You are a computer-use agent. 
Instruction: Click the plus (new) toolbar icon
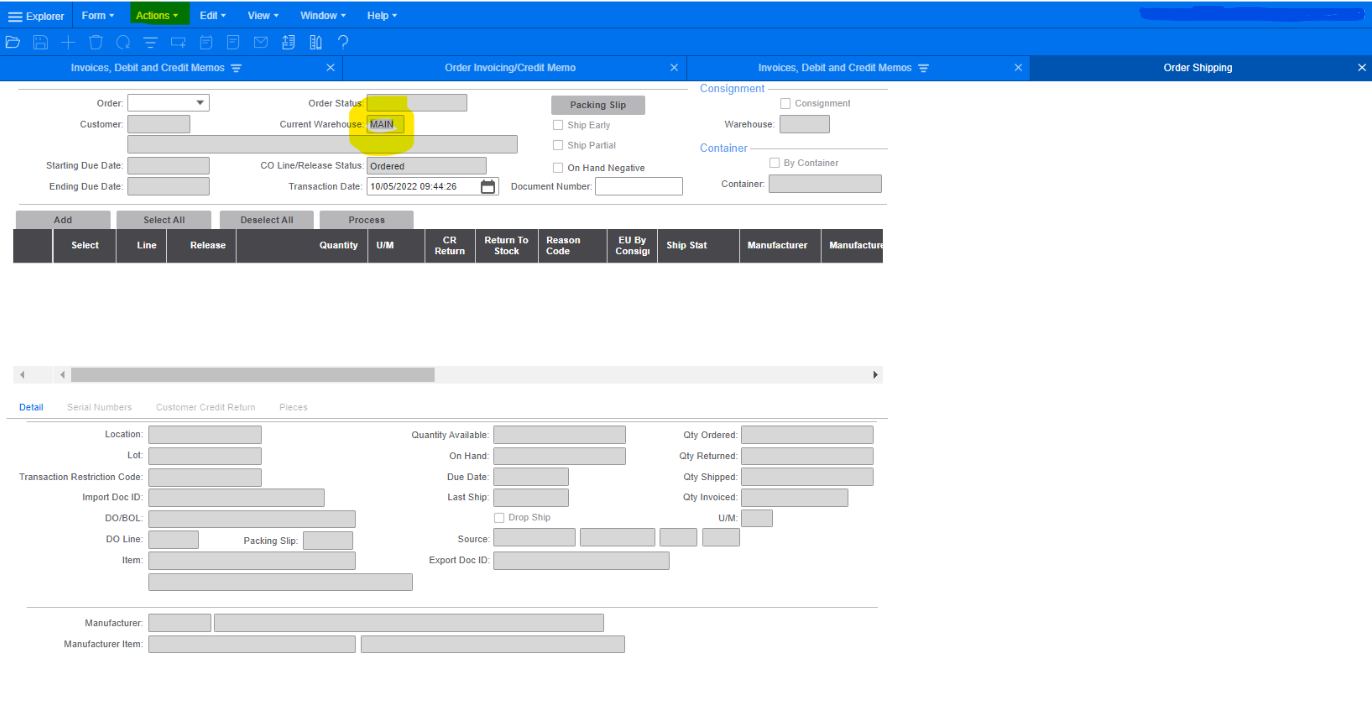pos(68,42)
